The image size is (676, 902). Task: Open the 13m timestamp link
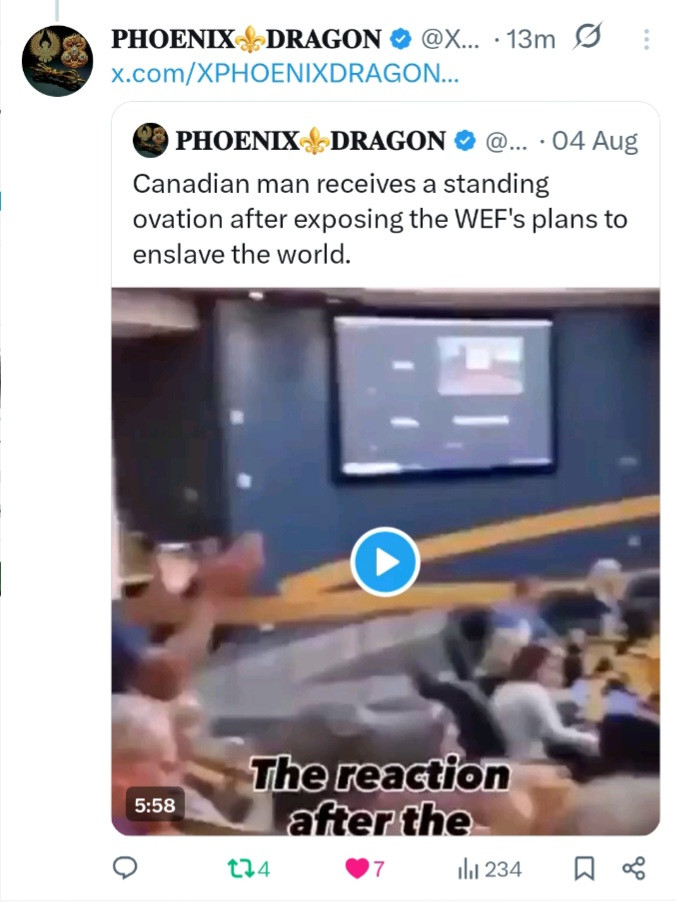click(530, 39)
